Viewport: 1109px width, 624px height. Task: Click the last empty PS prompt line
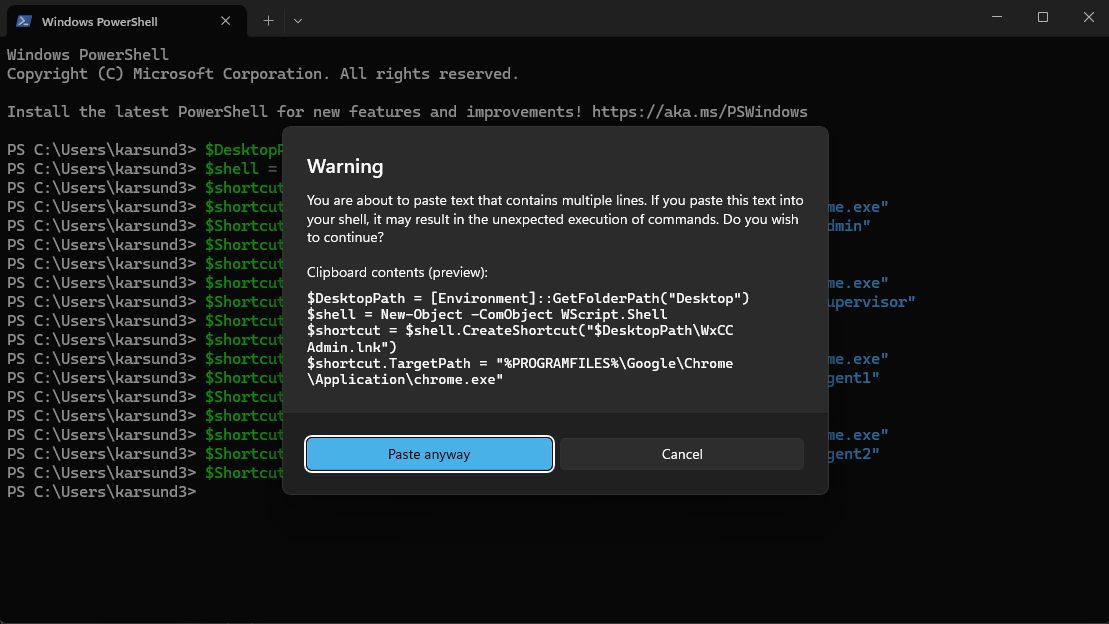[102, 492]
